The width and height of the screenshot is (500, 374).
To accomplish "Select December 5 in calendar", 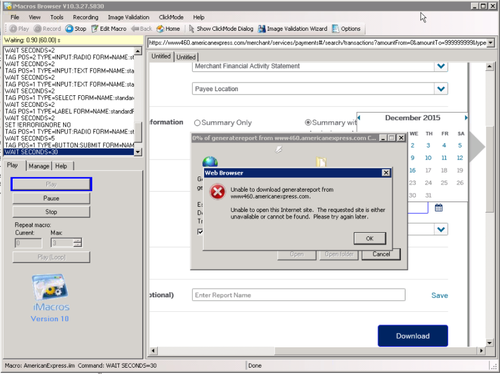I will (x=460, y=145).
